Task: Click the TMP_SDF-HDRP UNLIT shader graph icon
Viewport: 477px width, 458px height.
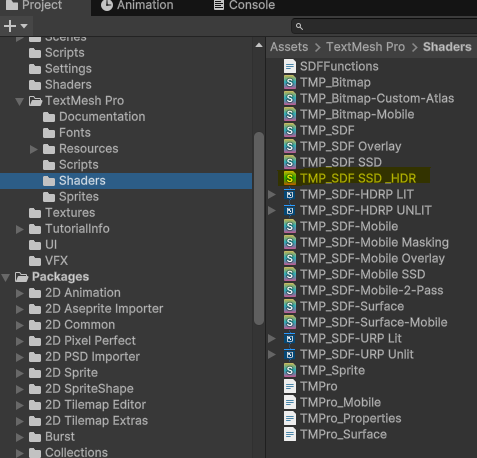Action: pyautogui.click(x=290, y=210)
